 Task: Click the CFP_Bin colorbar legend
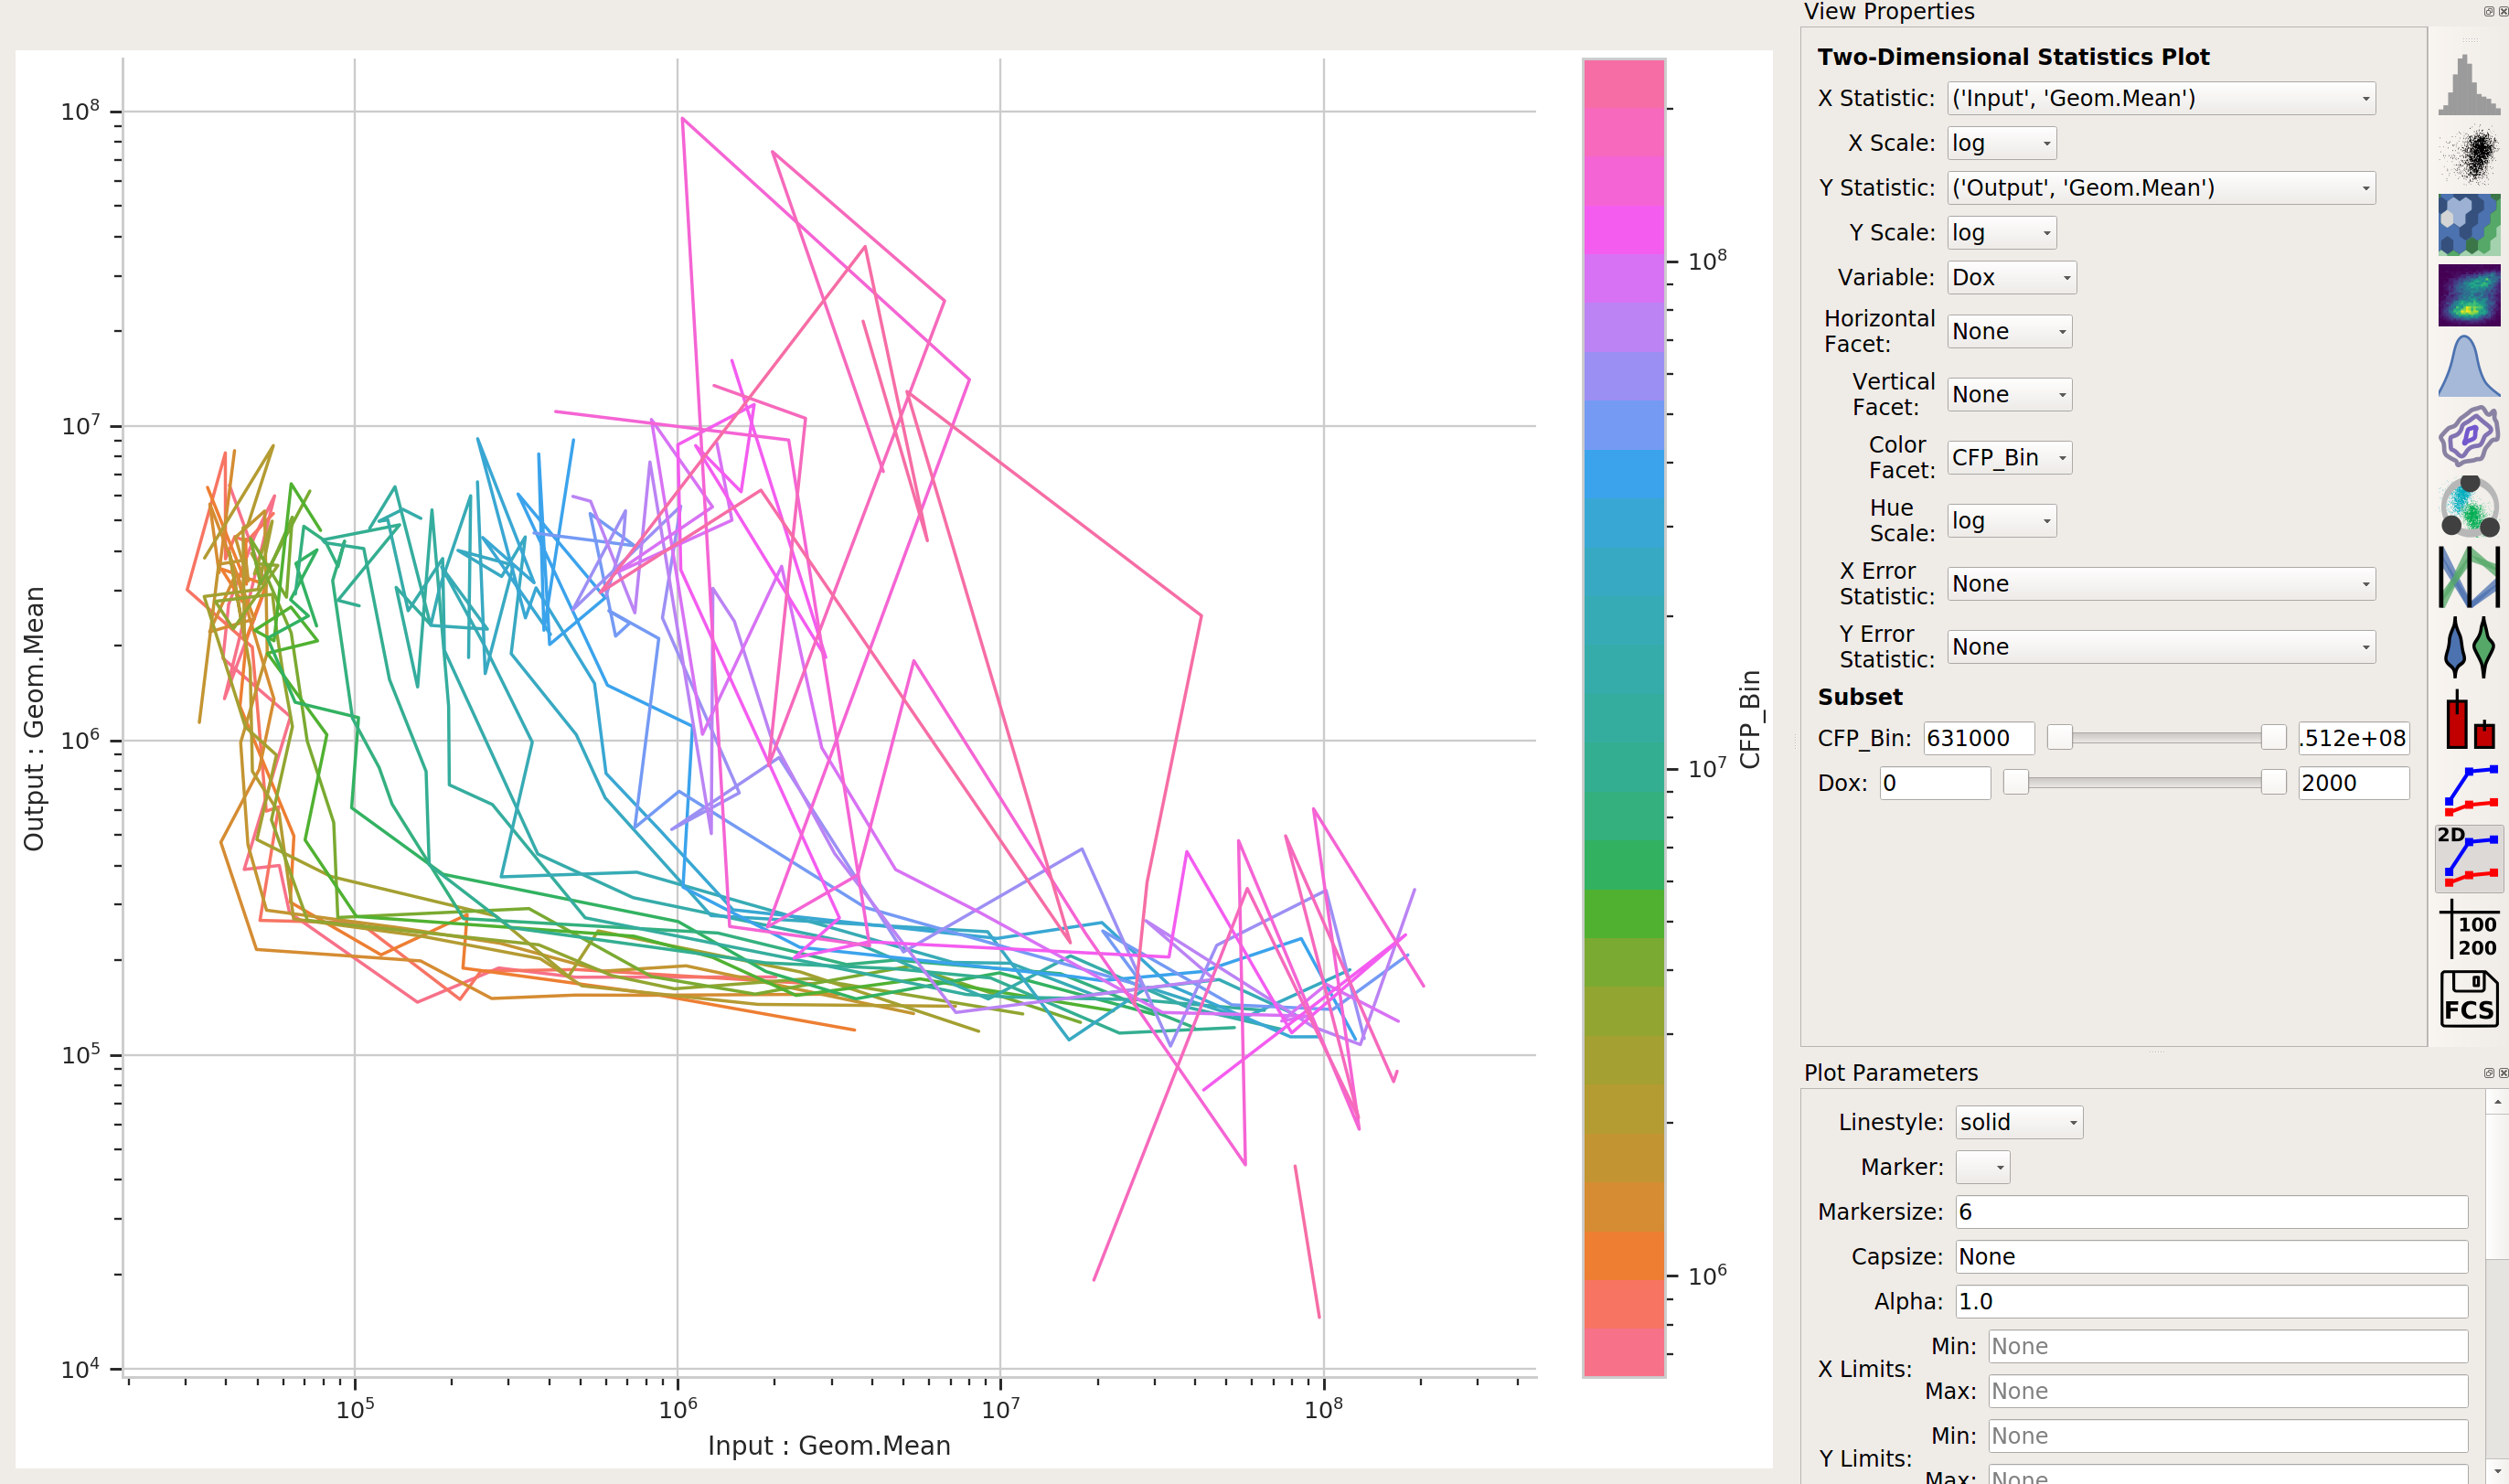click(x=1623, y=717)
